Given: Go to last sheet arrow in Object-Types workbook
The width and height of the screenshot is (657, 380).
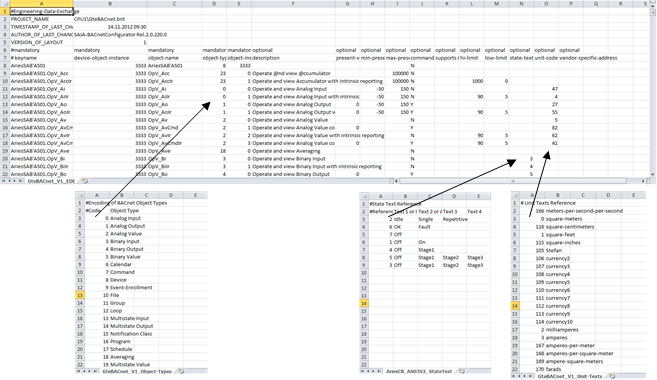Looking at the screenshot, I should (x=96, y=371).
